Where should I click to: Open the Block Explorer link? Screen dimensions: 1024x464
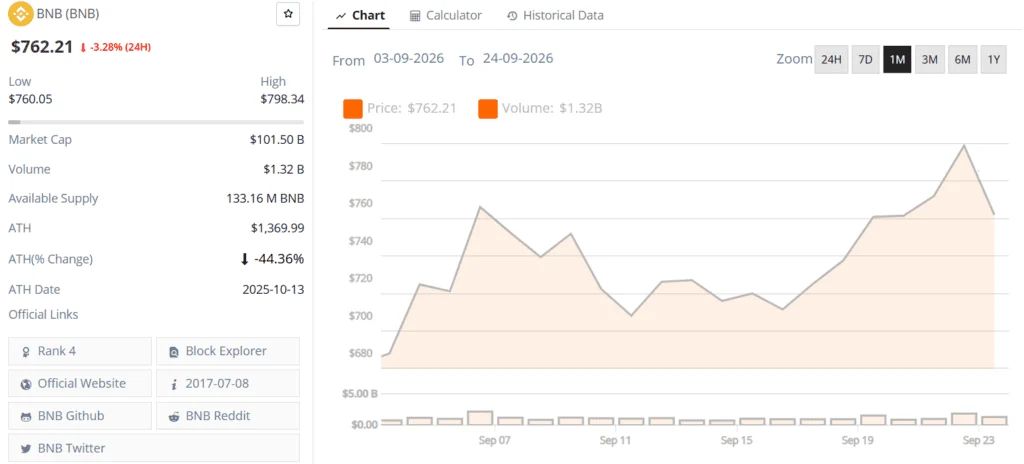pyautogui.click(x=228, y=351)
